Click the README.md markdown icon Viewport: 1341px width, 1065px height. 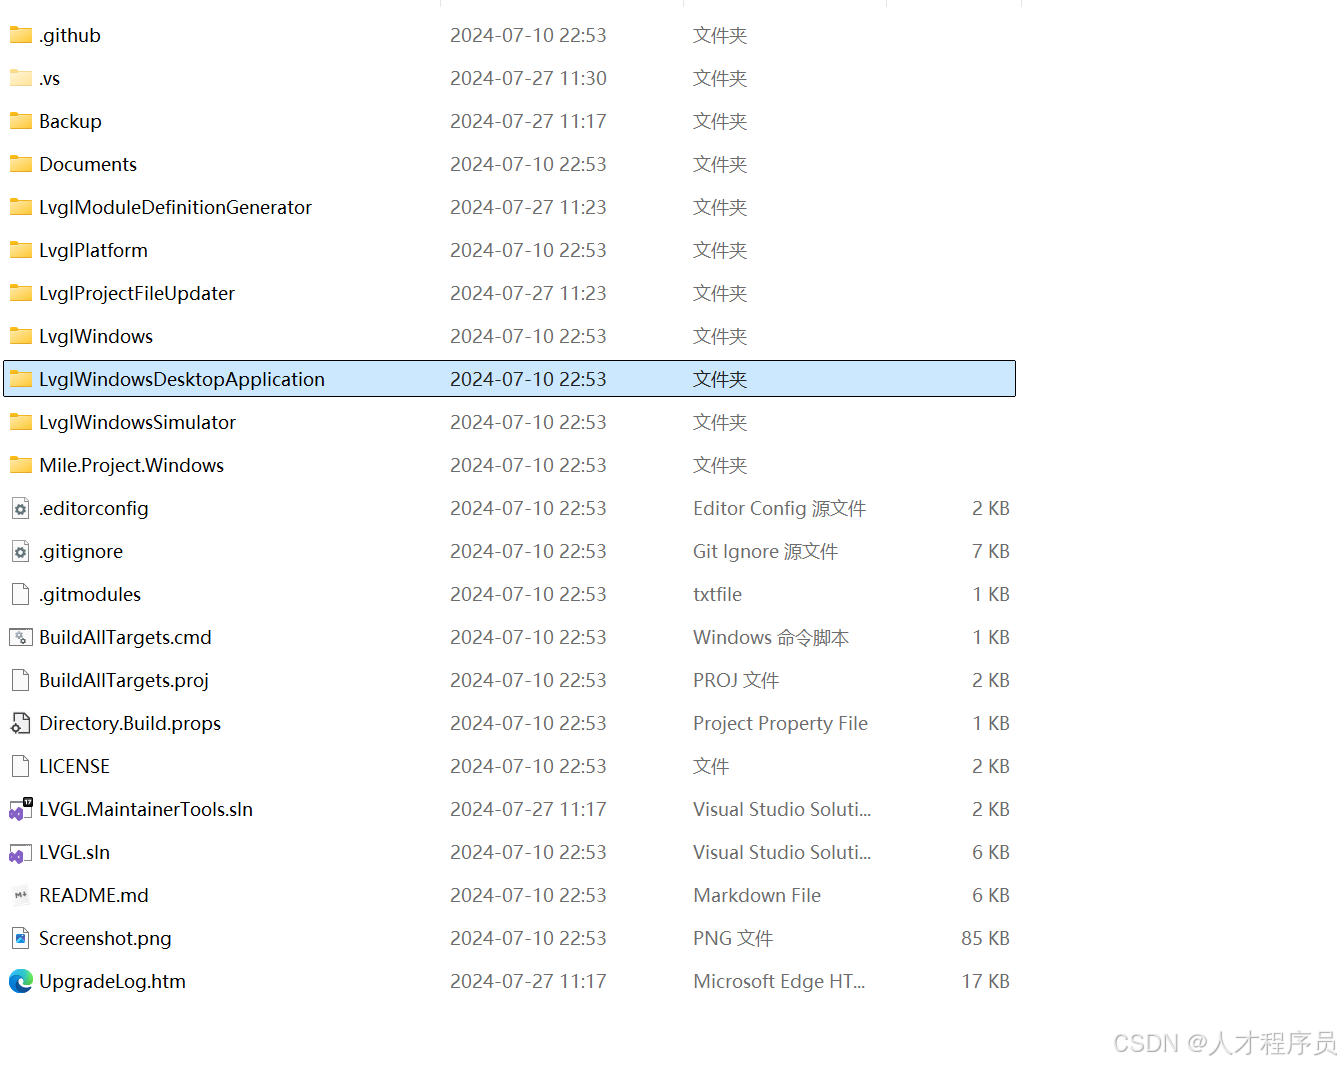21,895
